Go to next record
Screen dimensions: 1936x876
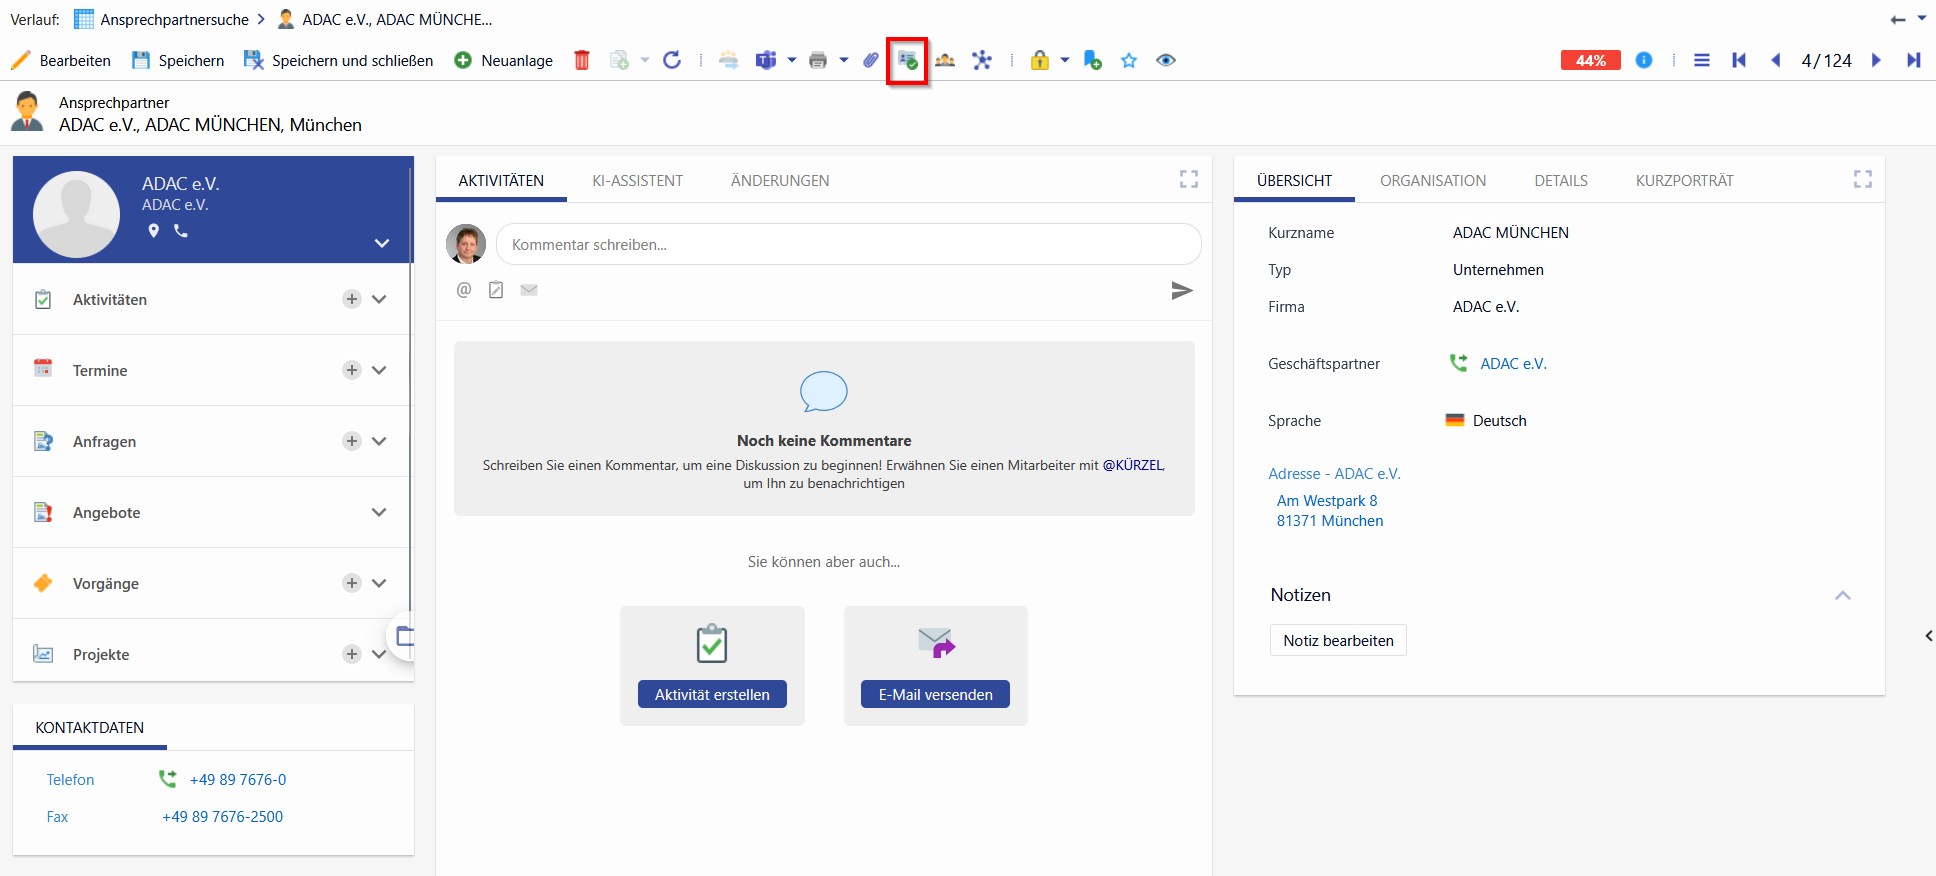(x=1876, y=60)
